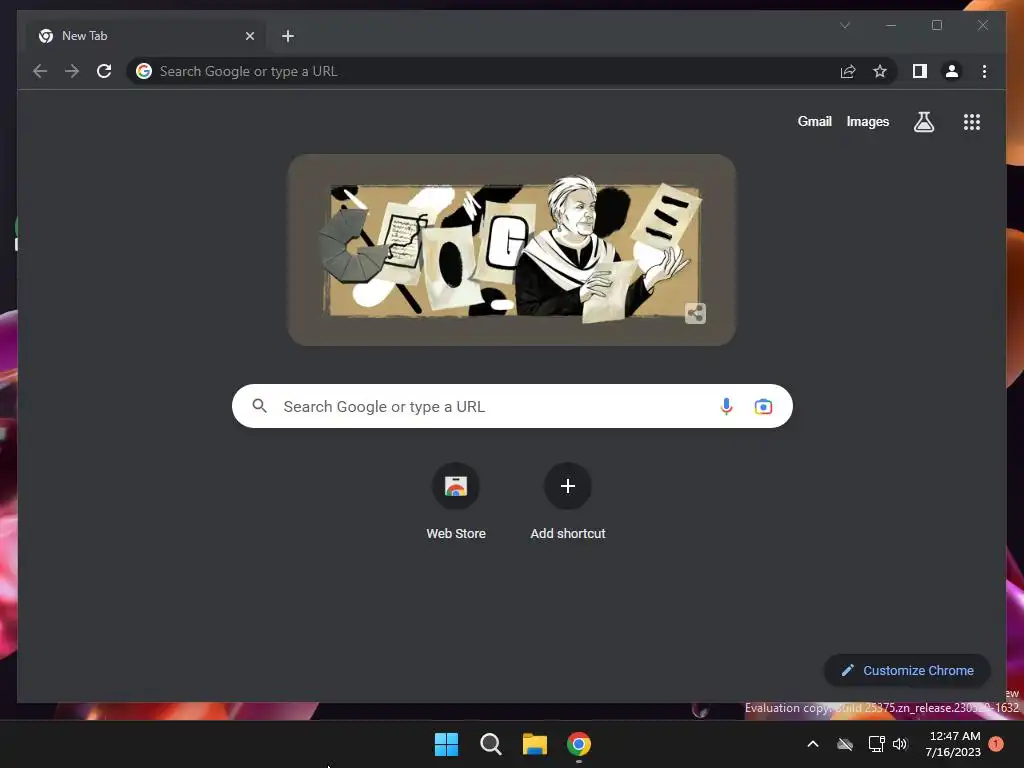Open the Chrome three-dot menu
The image size is (1024, 768).
(984, 71)
